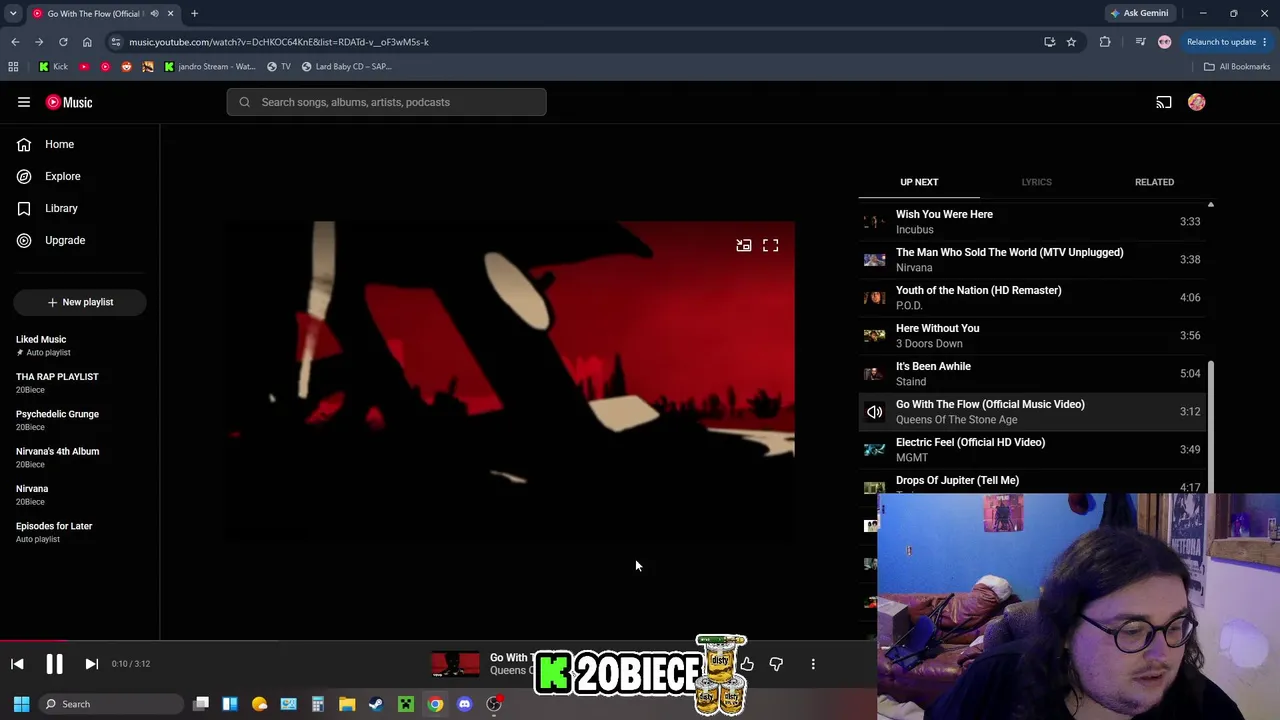The image size is (1280, 720).
Task: Click the MGMT Electric Feel thumbnail
Action: click(875, 449)
